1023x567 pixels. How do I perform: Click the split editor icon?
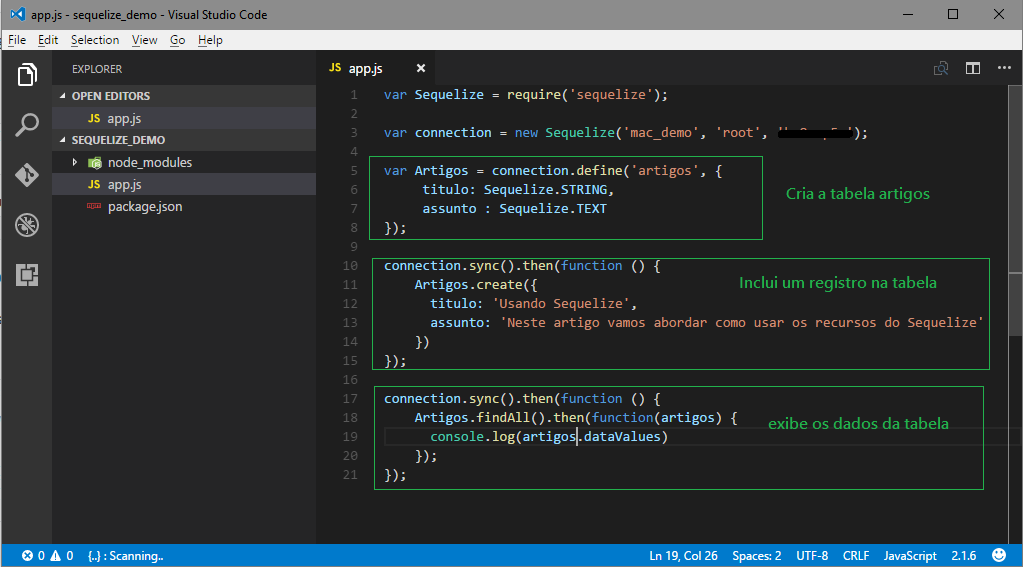point(973,69)
